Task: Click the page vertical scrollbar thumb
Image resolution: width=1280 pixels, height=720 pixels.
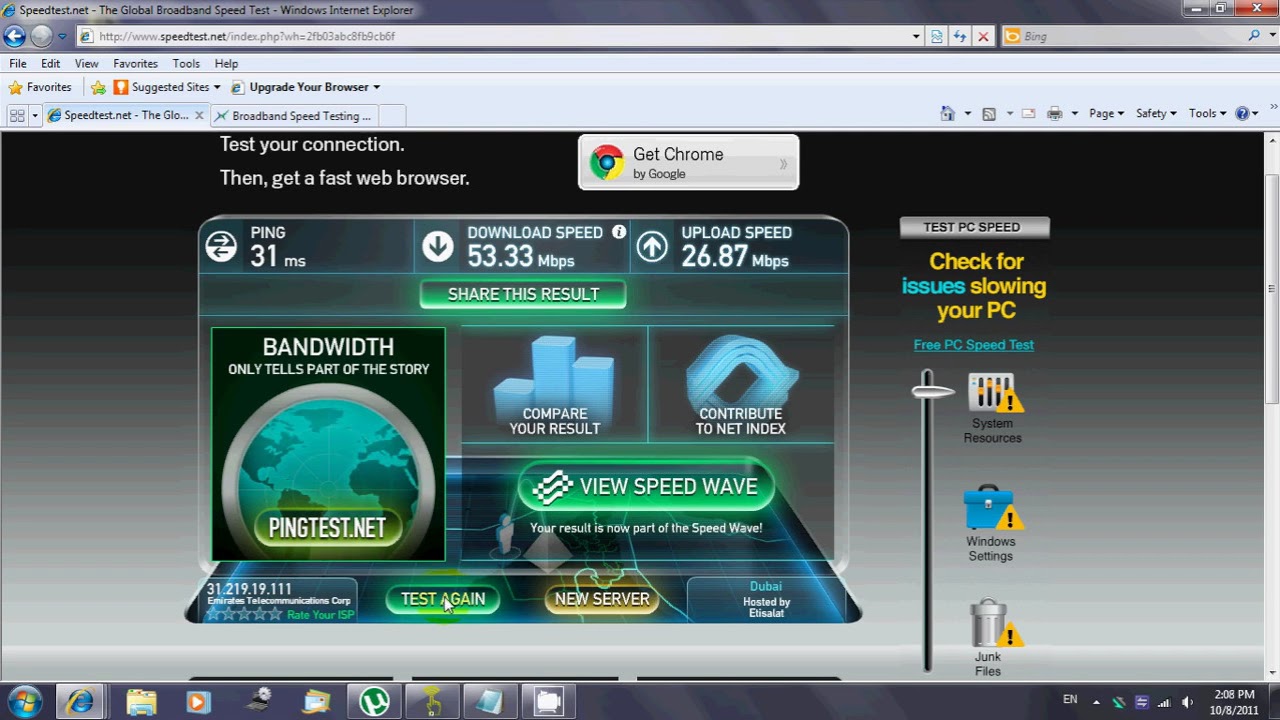Action: 1272,290
